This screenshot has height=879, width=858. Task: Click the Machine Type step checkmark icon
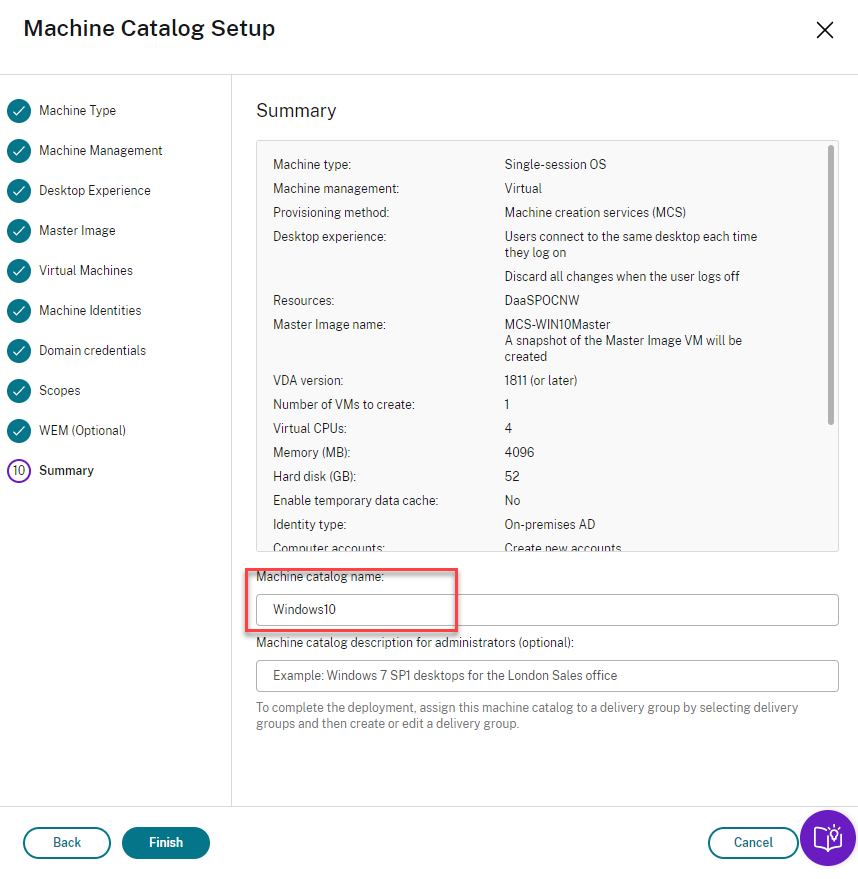tap(19, 111)
